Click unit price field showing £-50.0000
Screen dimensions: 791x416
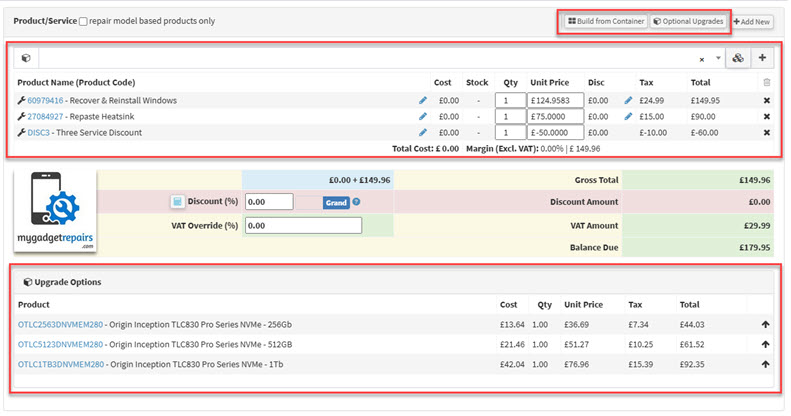(555, 133)
